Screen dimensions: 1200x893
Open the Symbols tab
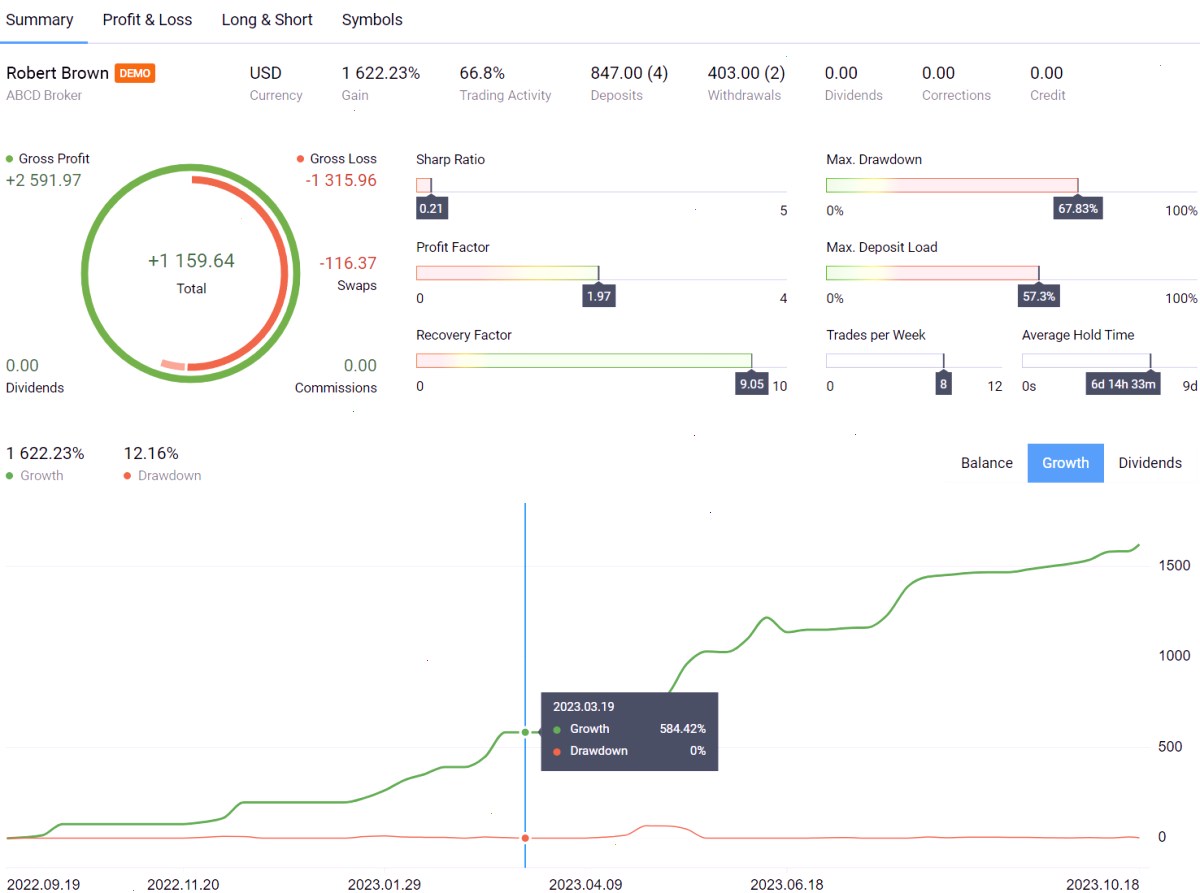372,20
